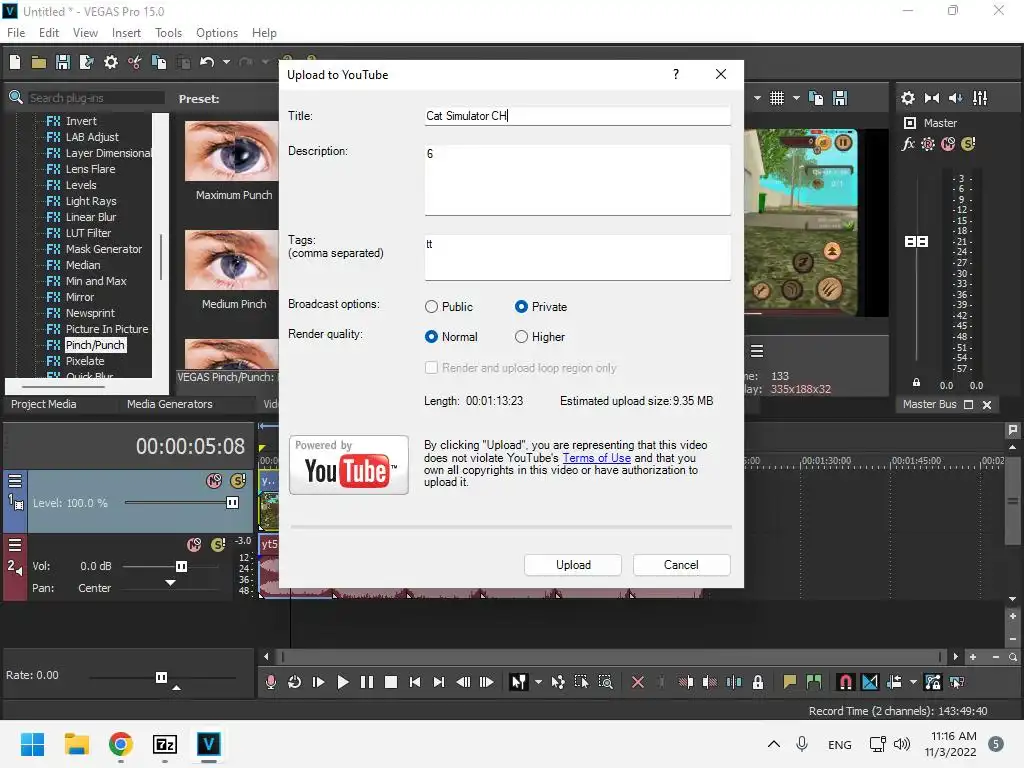Viewport: 1024px width, 768px height.
Task: Click the New project icon in toolbar
Action: click(x=15, y=62)
